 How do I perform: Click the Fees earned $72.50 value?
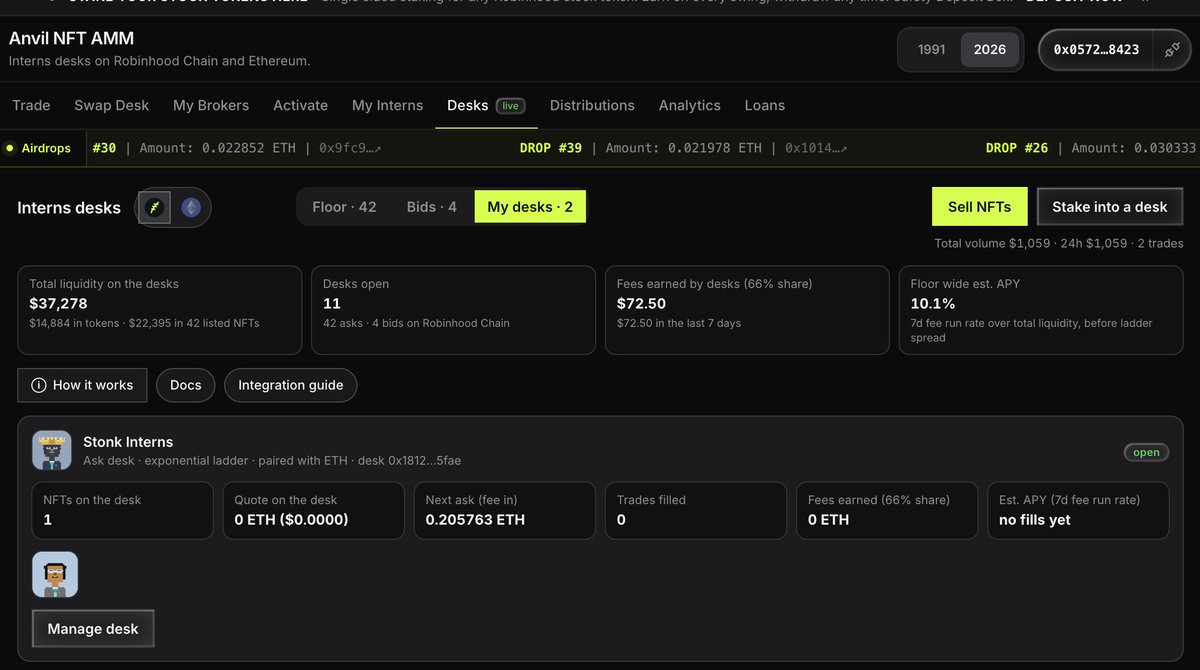tap(641, 304)
